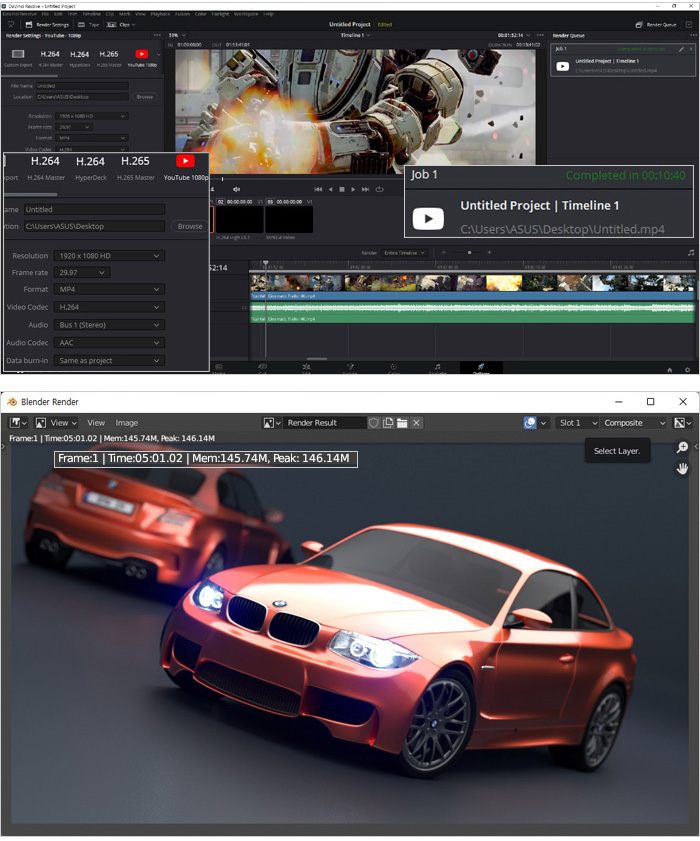The height and width of the screenshot is (841, 700).
Task: Select the Custom Export preset icon
Action: coord(18,54)
